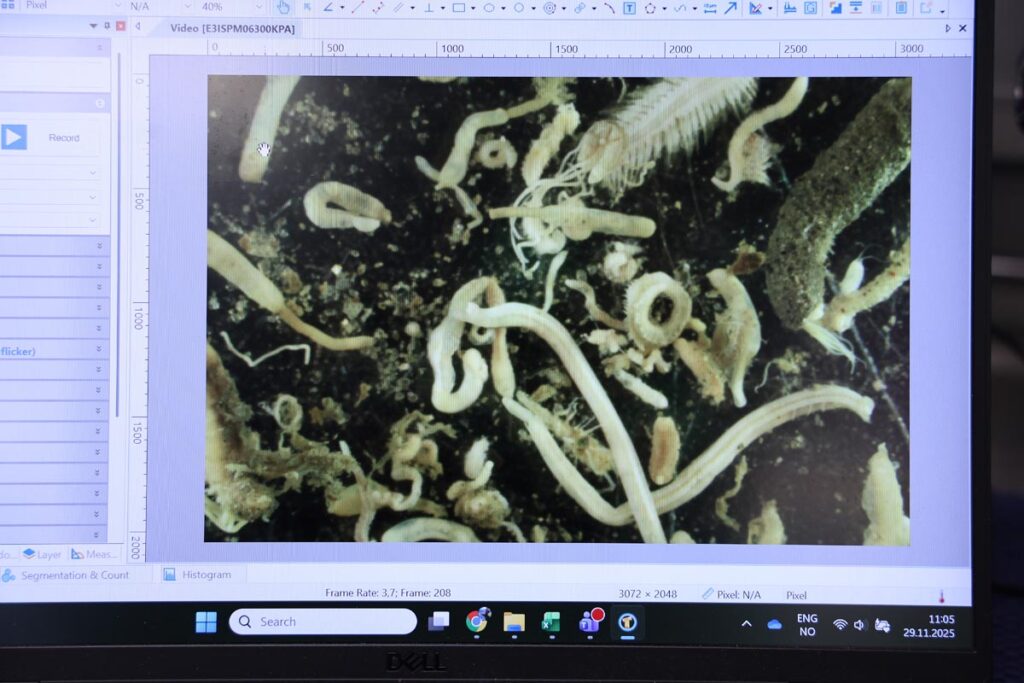Choose the polygon measurement tool
This screenshot has width=1024, height=683.
(x=650, y=8)
